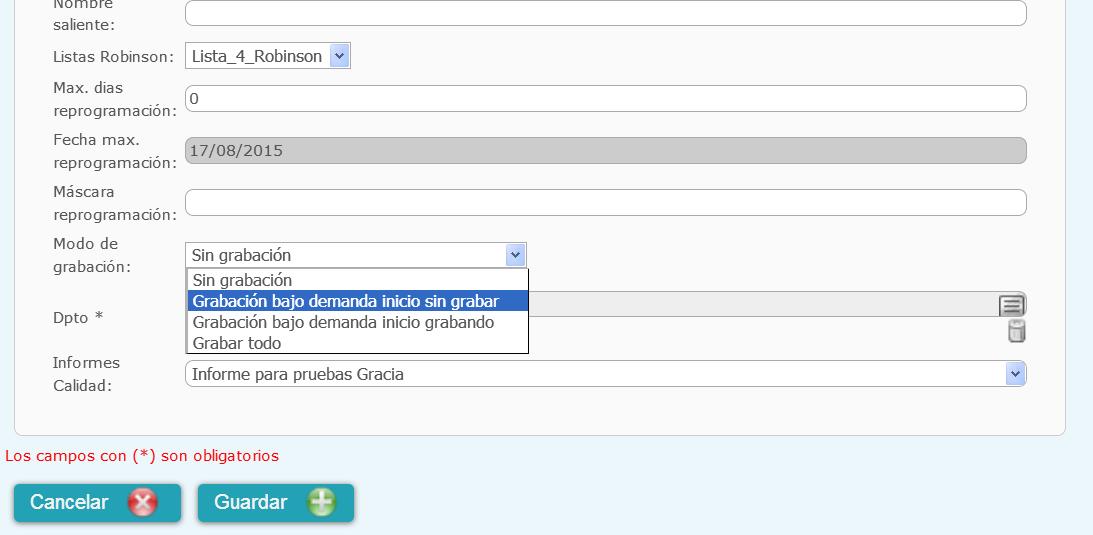This screenshot has height=535, width=1093.
Task: Click the trash bin icon beside Dpto
Action: pos(1017,332)
